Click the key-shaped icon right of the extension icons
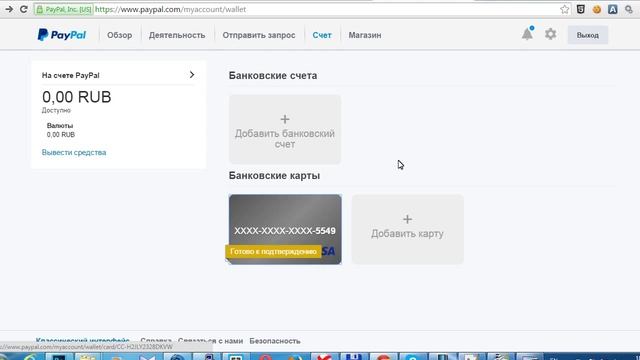640x360 pixels. (629, 9)
